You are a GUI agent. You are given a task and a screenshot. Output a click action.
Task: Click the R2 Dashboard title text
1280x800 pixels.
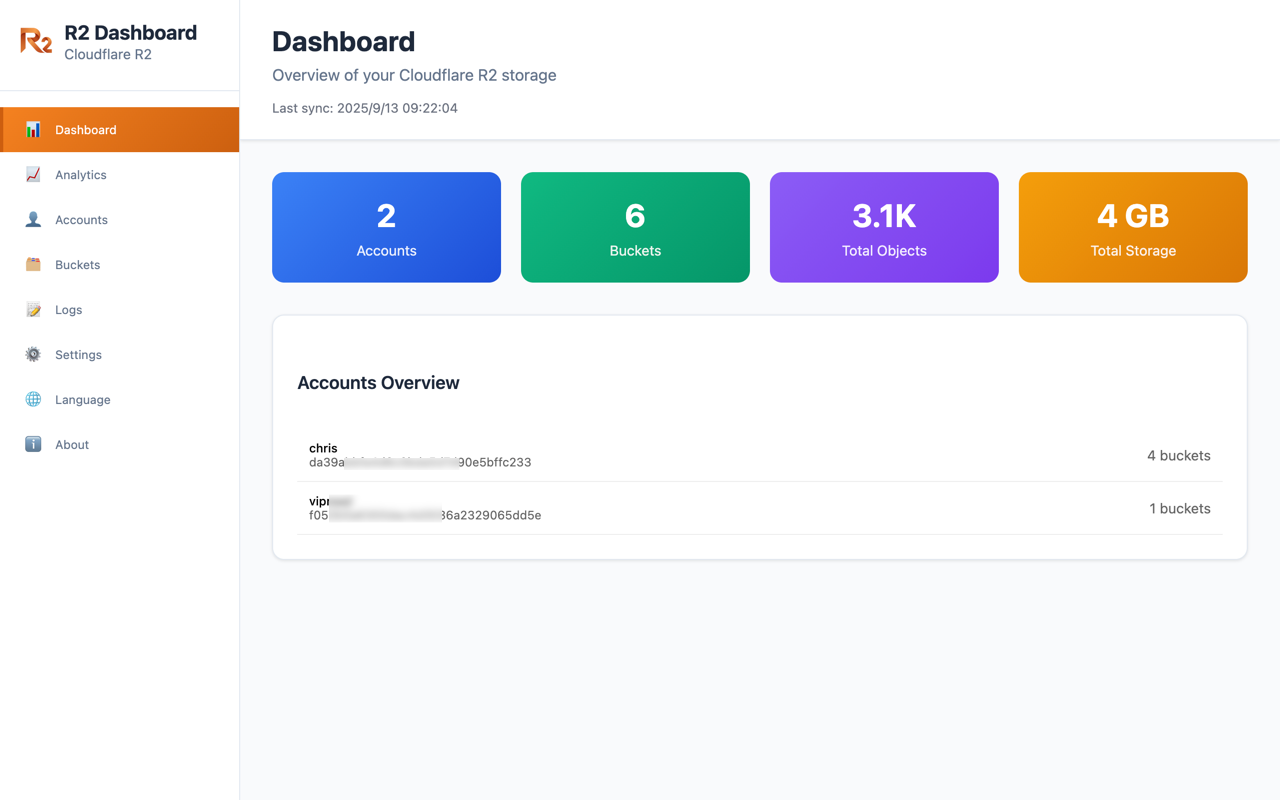tap(130, 33)
